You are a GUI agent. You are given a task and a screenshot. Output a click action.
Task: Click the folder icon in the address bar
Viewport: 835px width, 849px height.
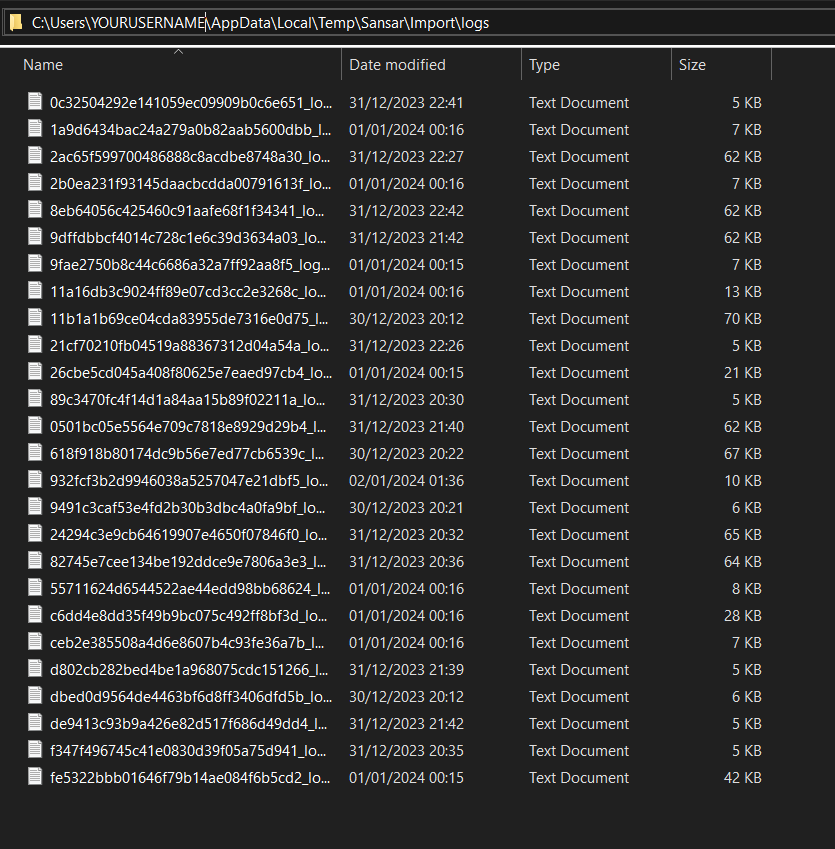coord(15,22)
